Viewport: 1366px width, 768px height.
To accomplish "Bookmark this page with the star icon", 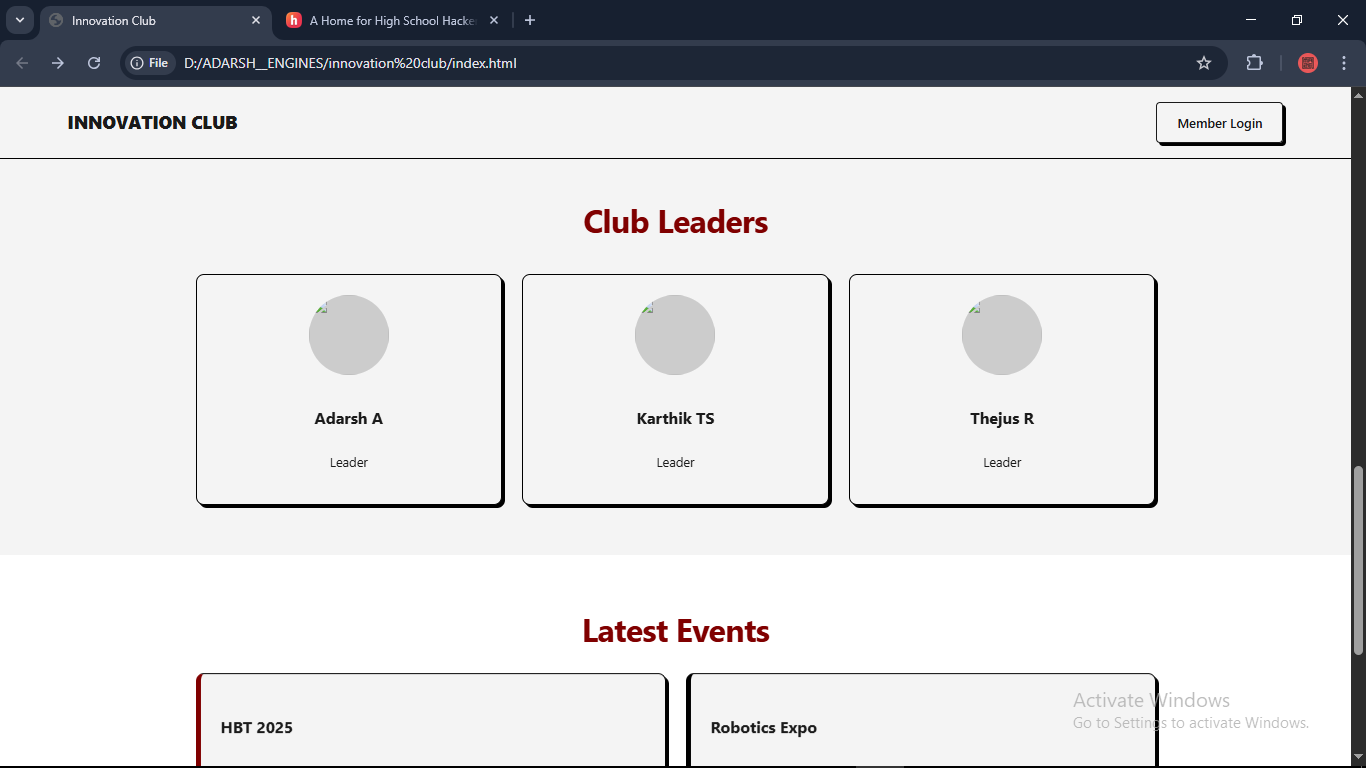I will tap(1204, 63).
